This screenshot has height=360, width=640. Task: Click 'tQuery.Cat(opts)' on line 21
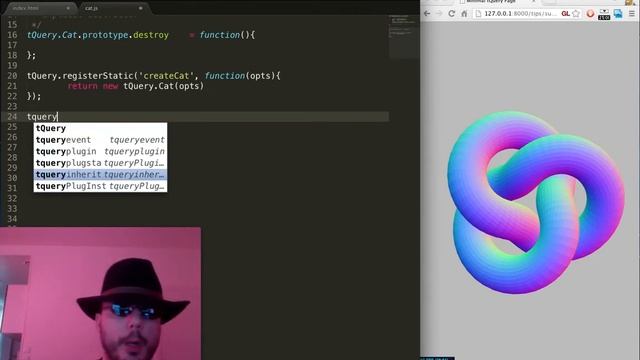[163, 86]
